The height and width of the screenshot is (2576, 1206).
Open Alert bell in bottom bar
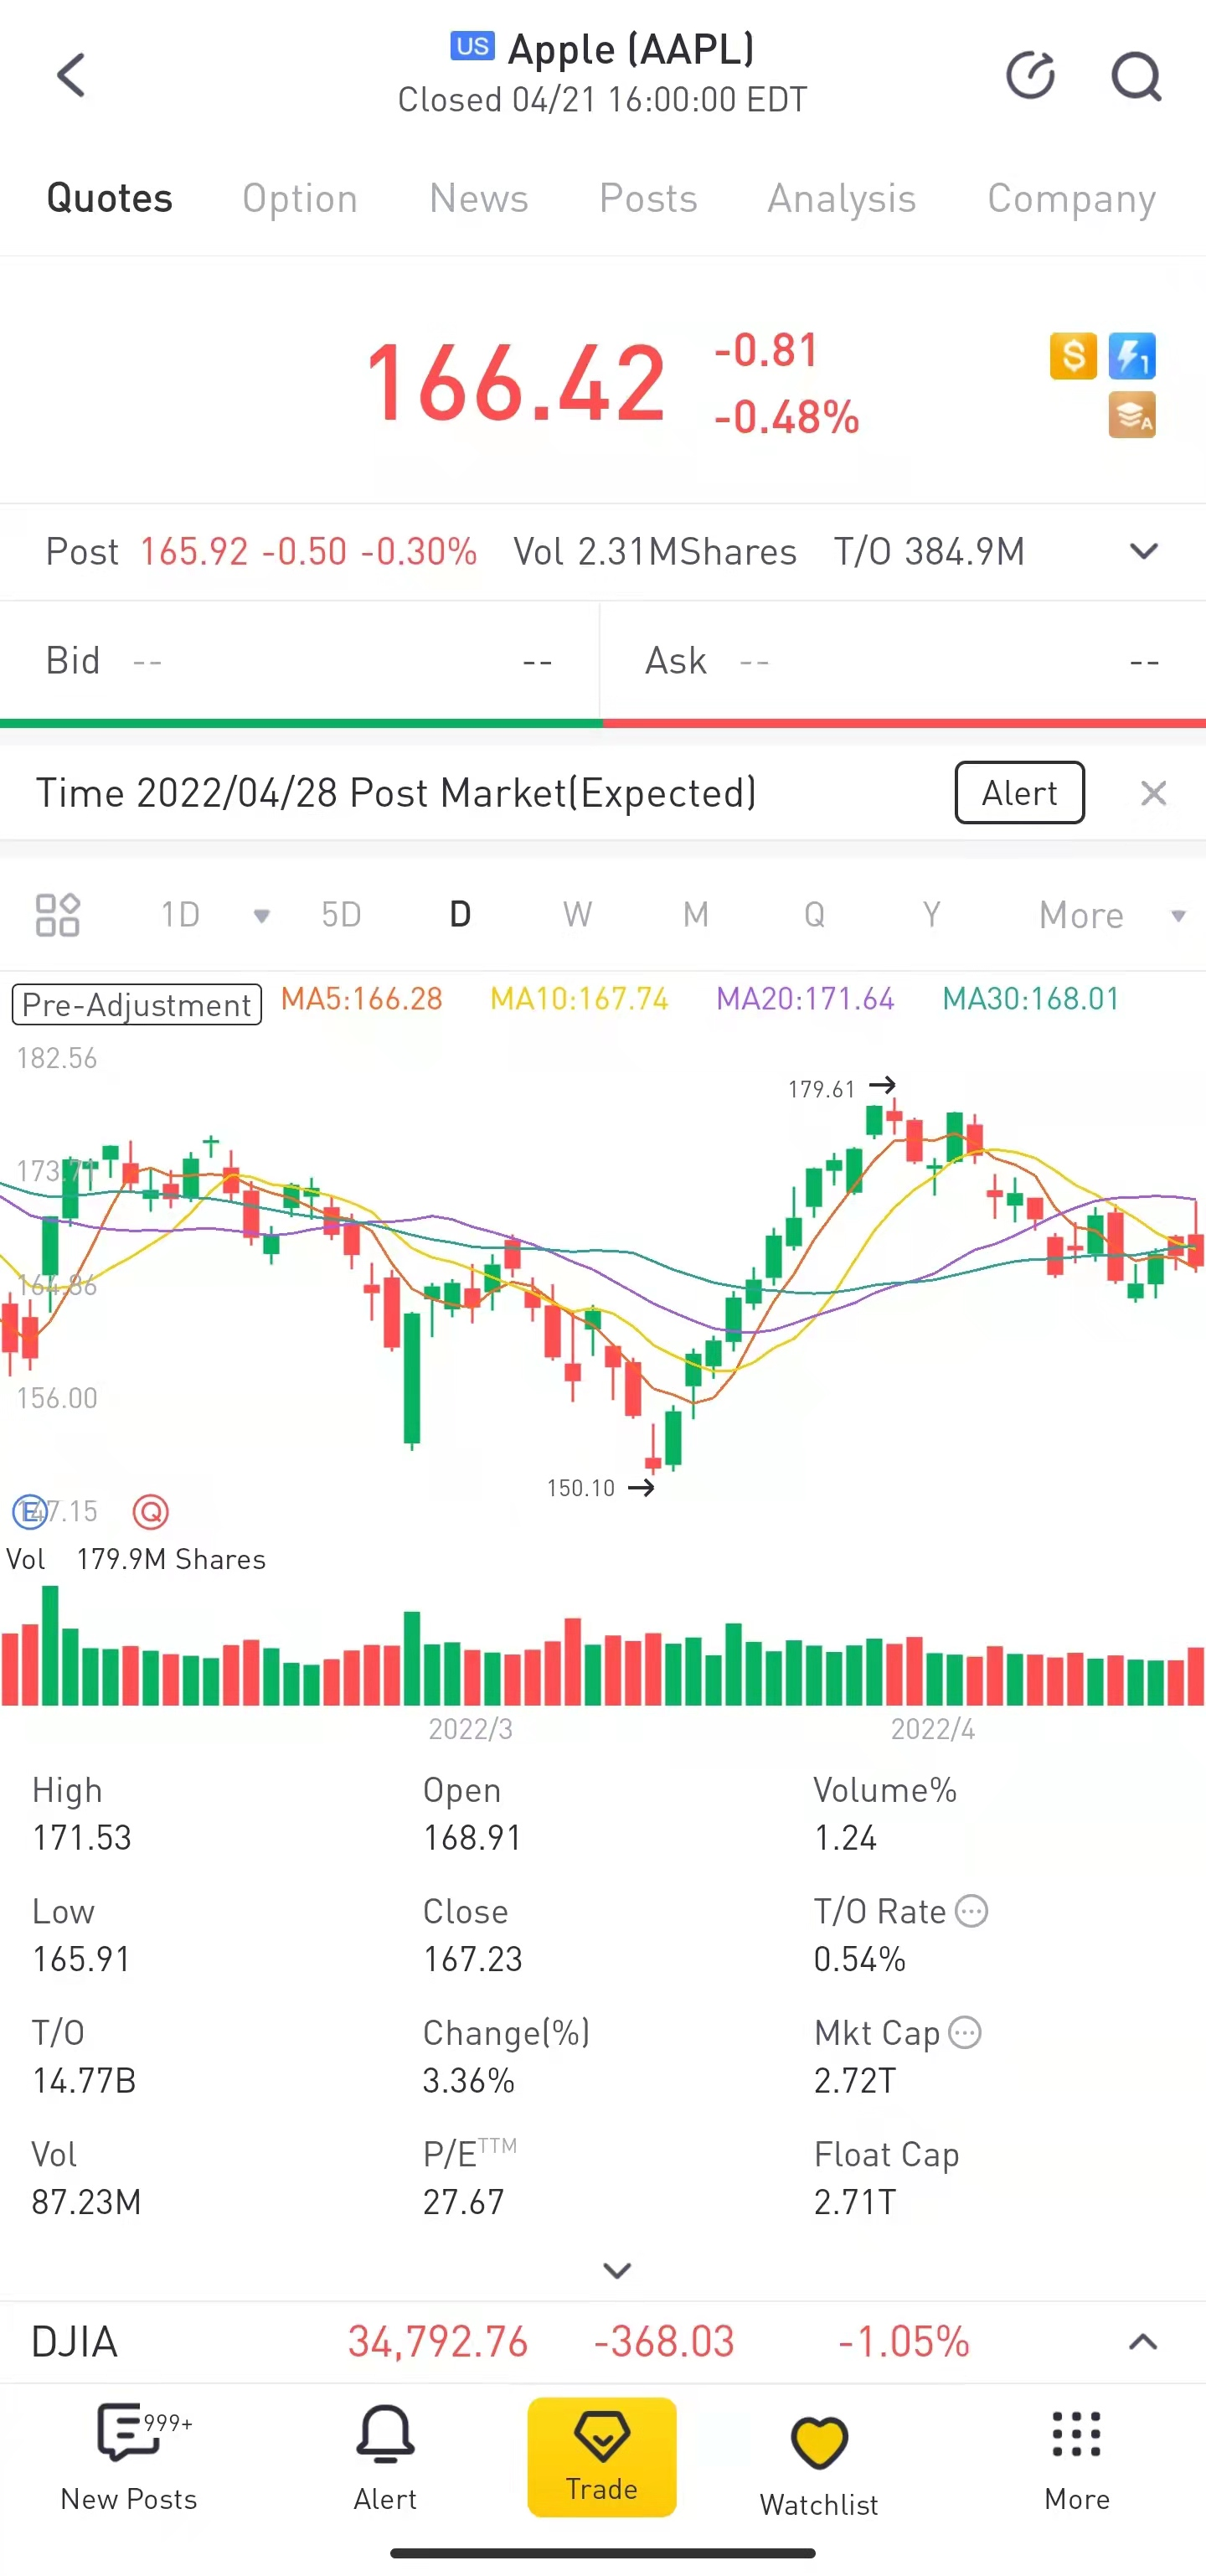click(385, 2456)
